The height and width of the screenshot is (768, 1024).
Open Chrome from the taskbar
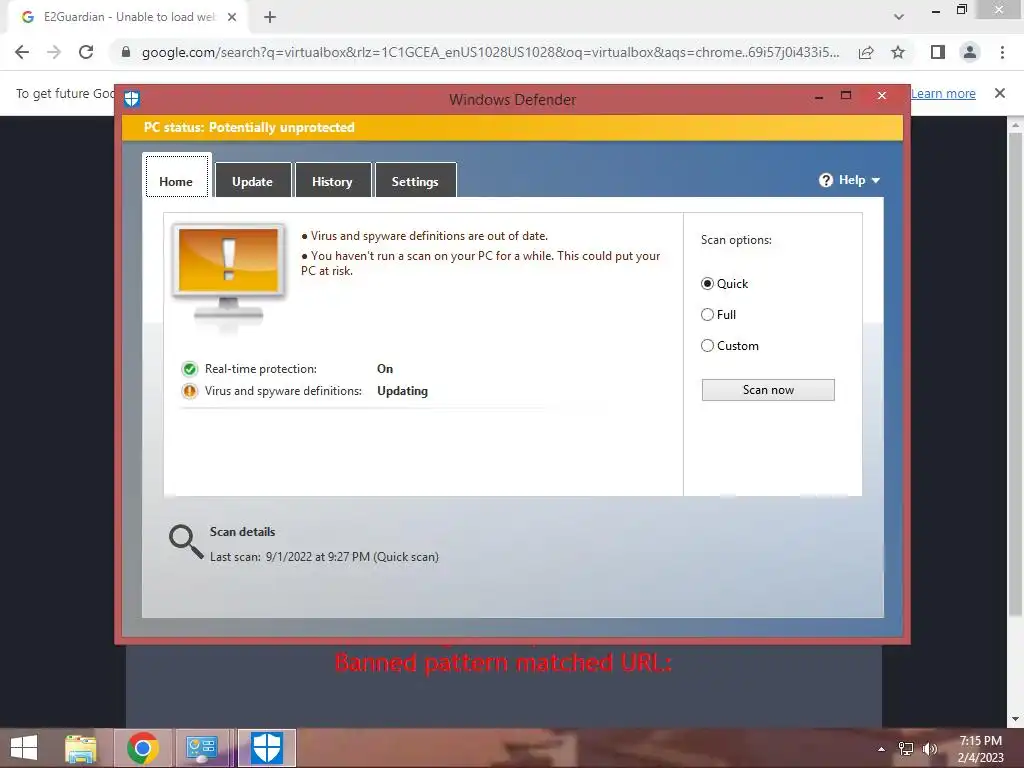pyautogui.click(x=143, y=748)
